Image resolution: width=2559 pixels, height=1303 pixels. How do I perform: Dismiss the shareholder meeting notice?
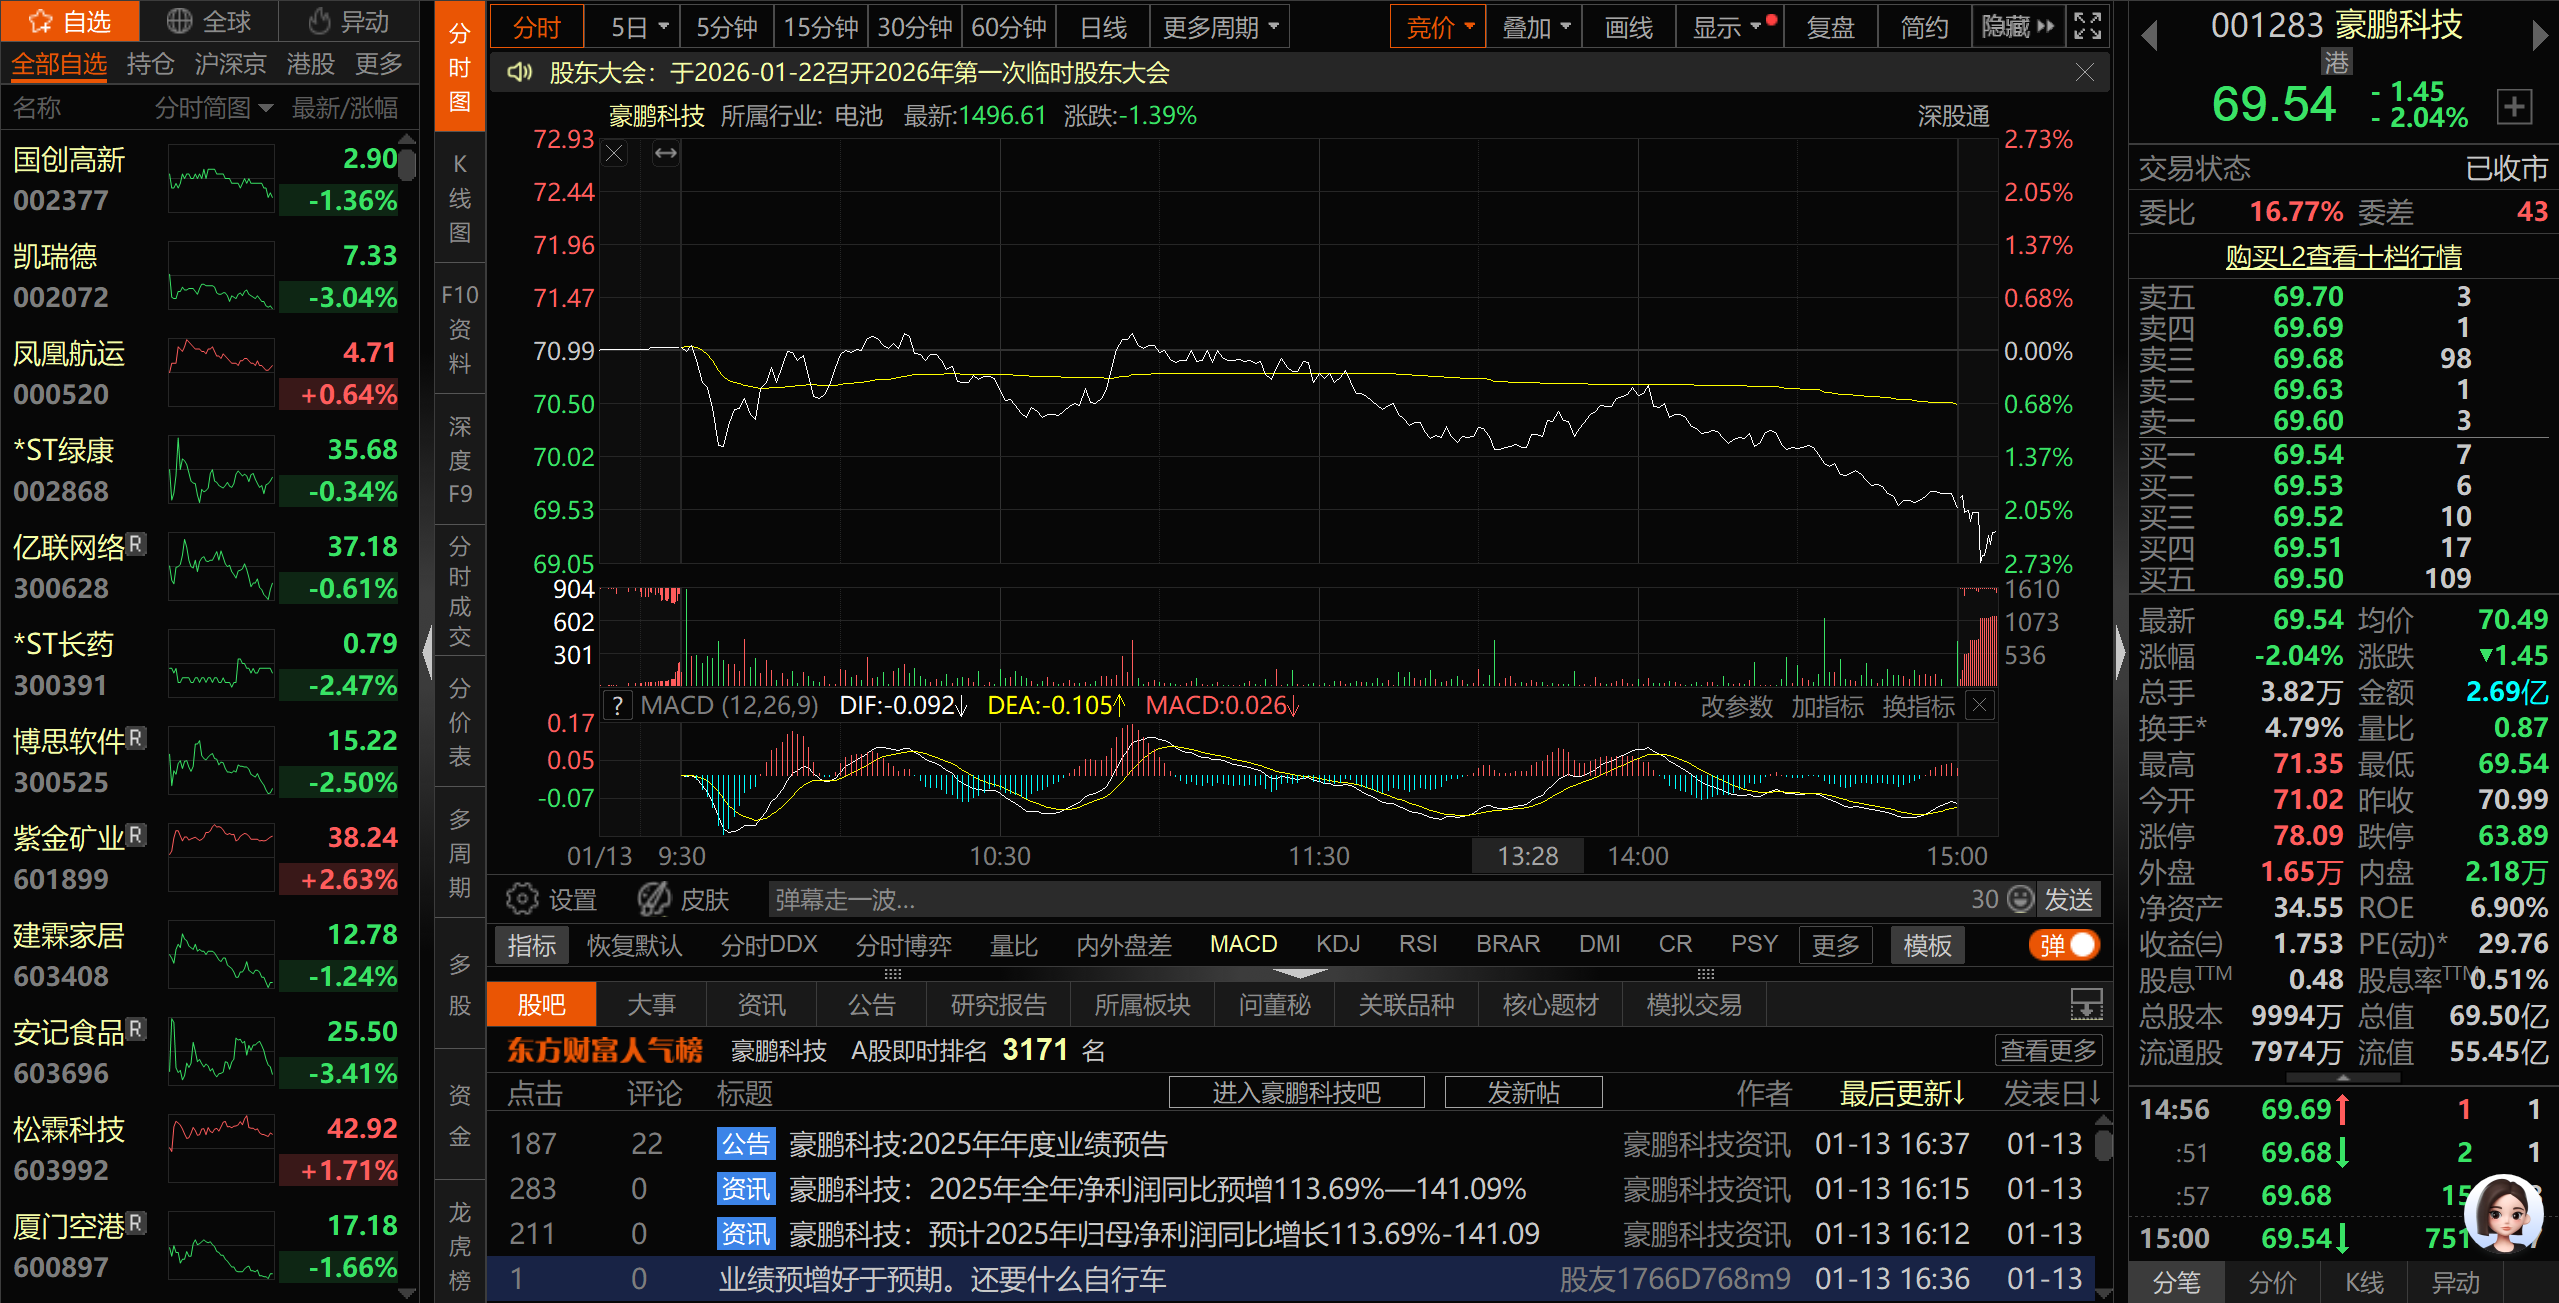2084,72
